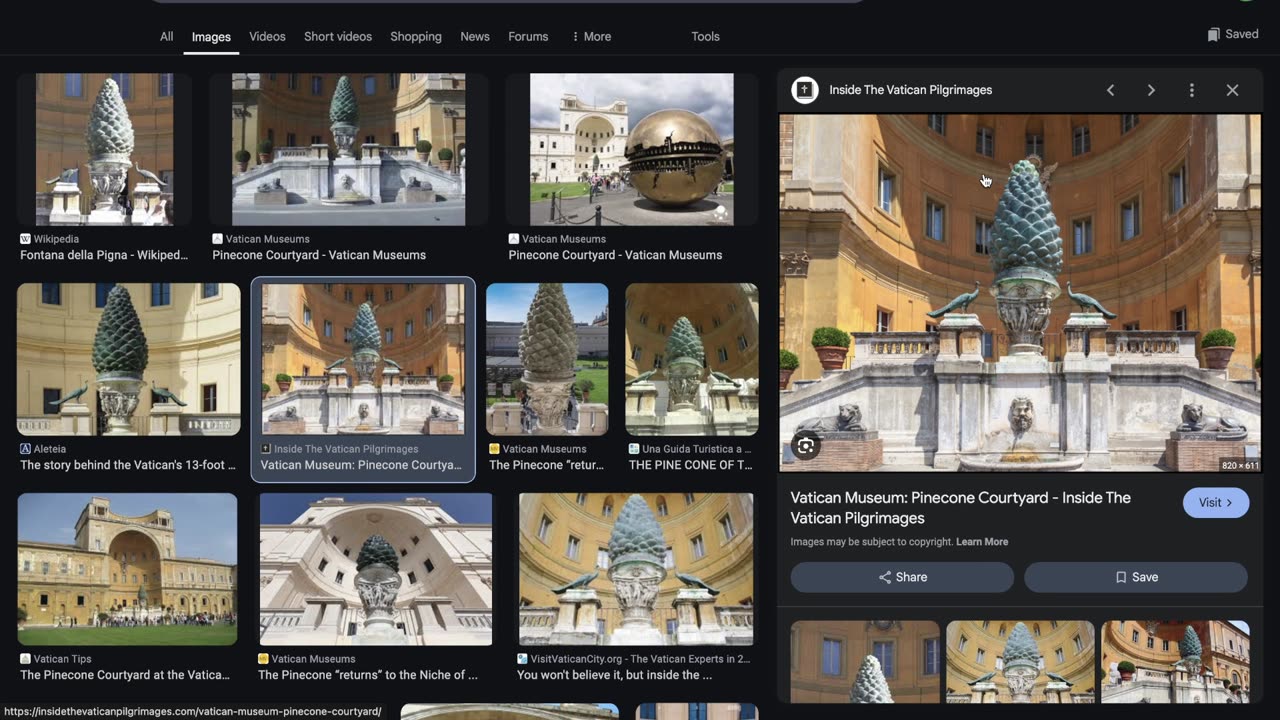
Task: Open the Una Guida Turistica thumbnail
Action: 692,359
